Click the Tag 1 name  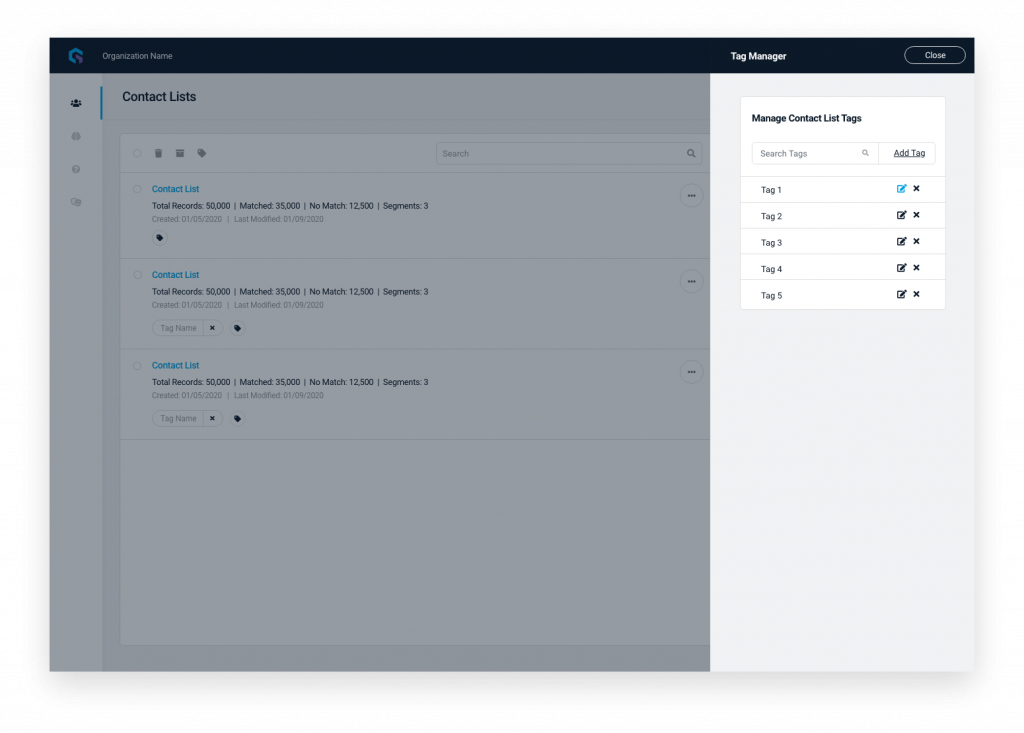pos(771,190)
